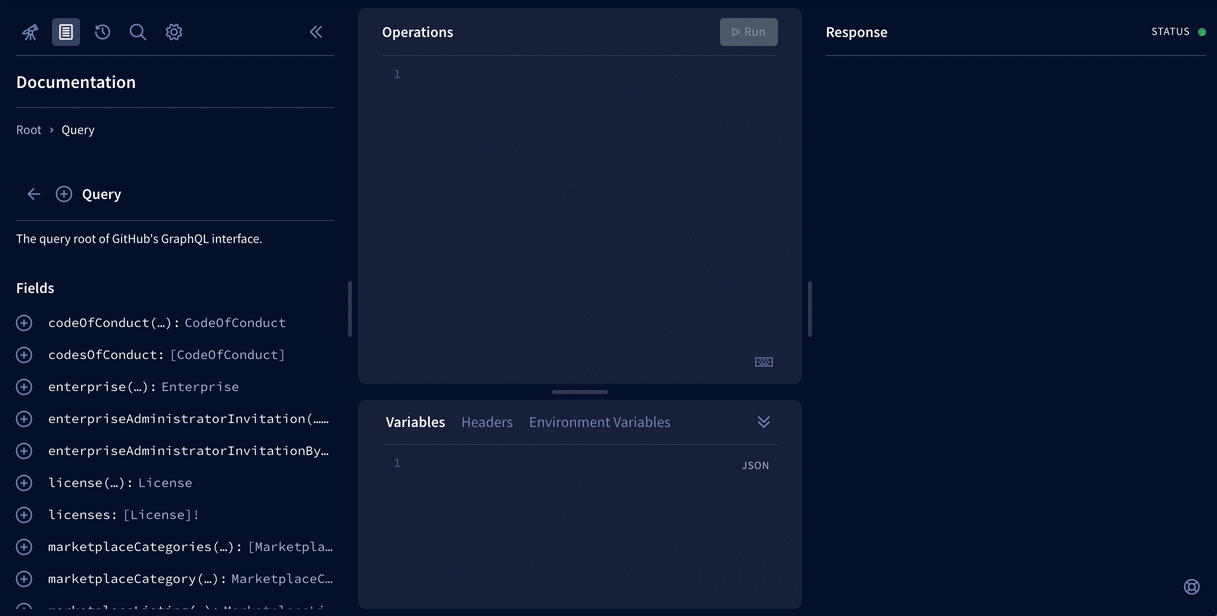Select the Documentation panel icon

point(66,32)
